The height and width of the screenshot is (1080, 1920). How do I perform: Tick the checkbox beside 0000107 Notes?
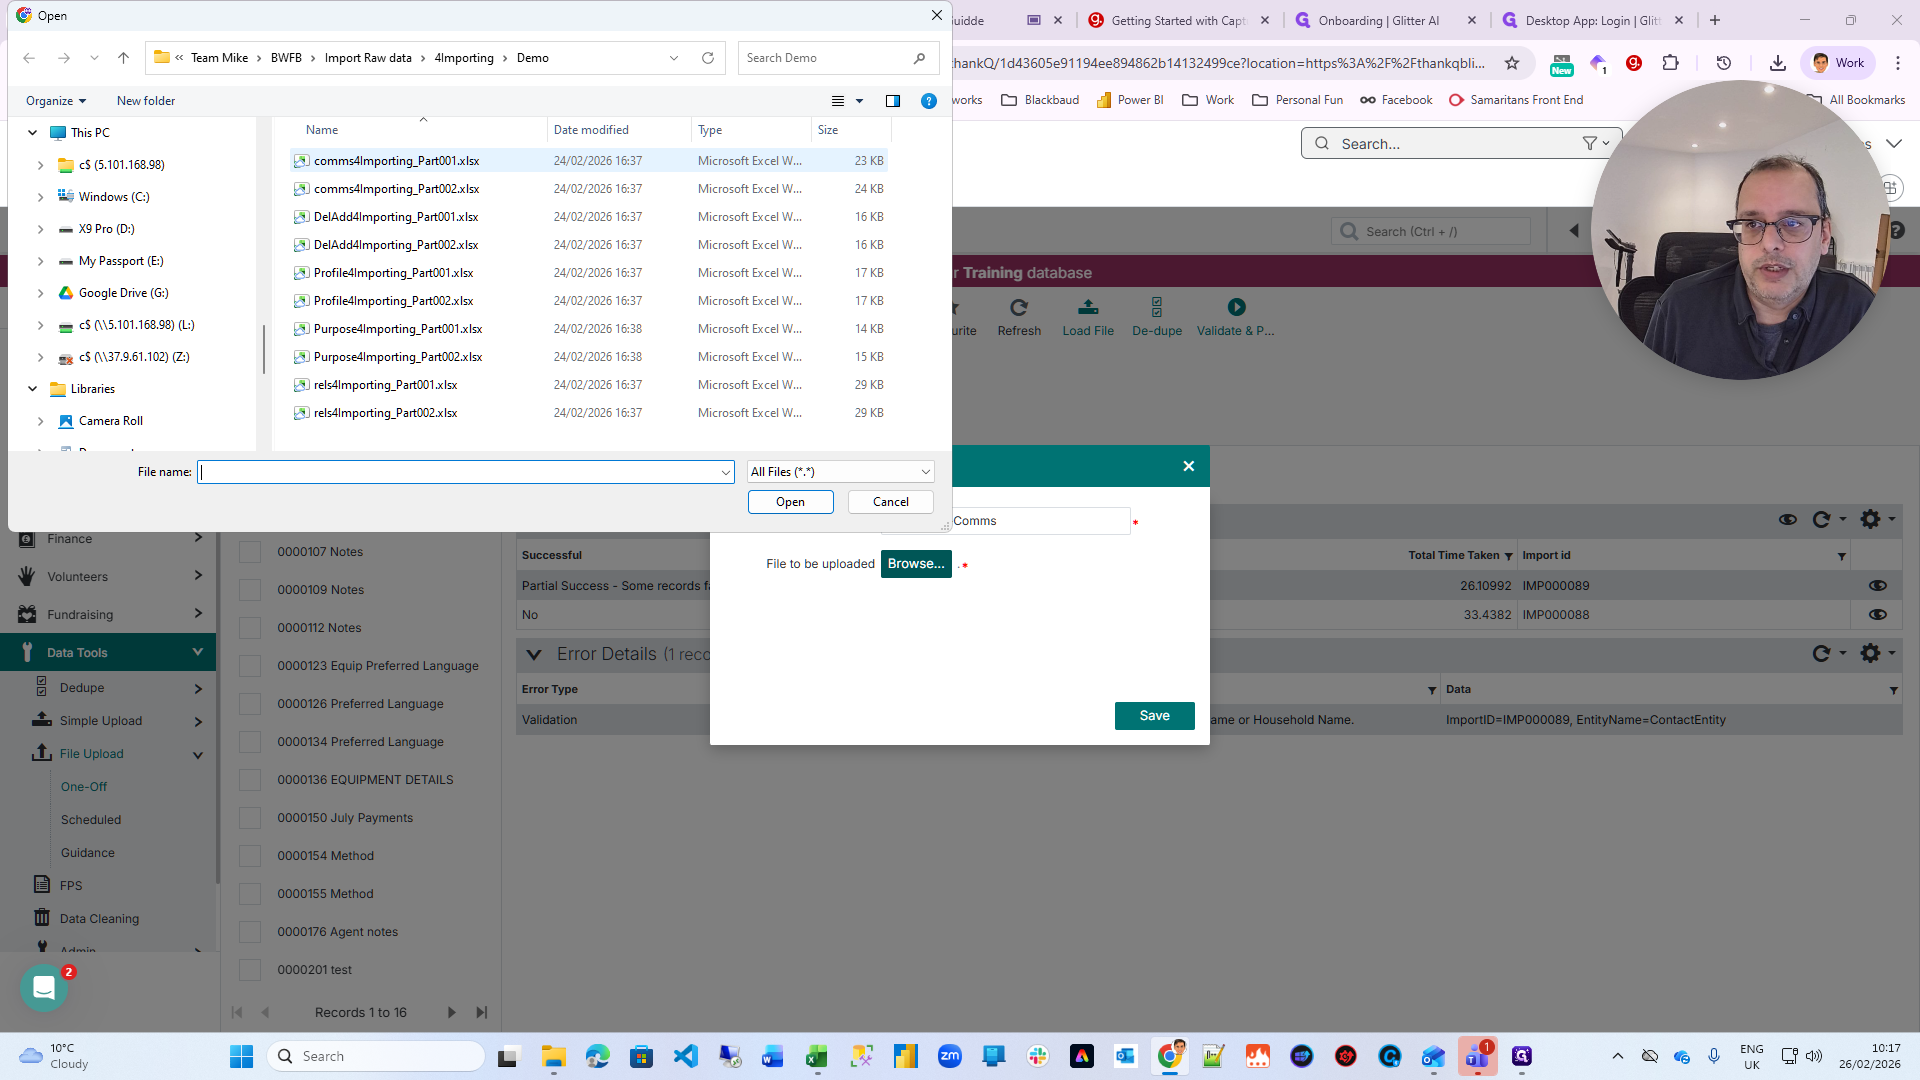point(250,552)
